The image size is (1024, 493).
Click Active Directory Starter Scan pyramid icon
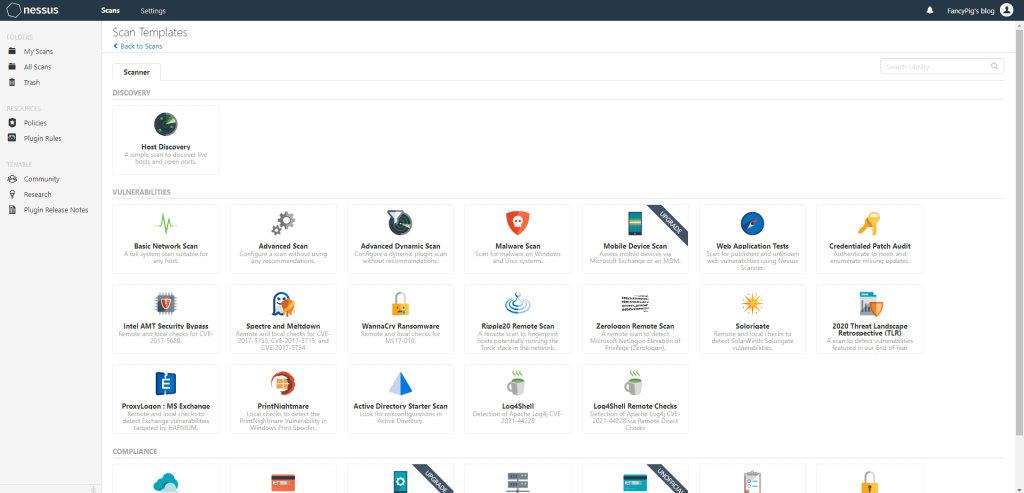[400, 383]
